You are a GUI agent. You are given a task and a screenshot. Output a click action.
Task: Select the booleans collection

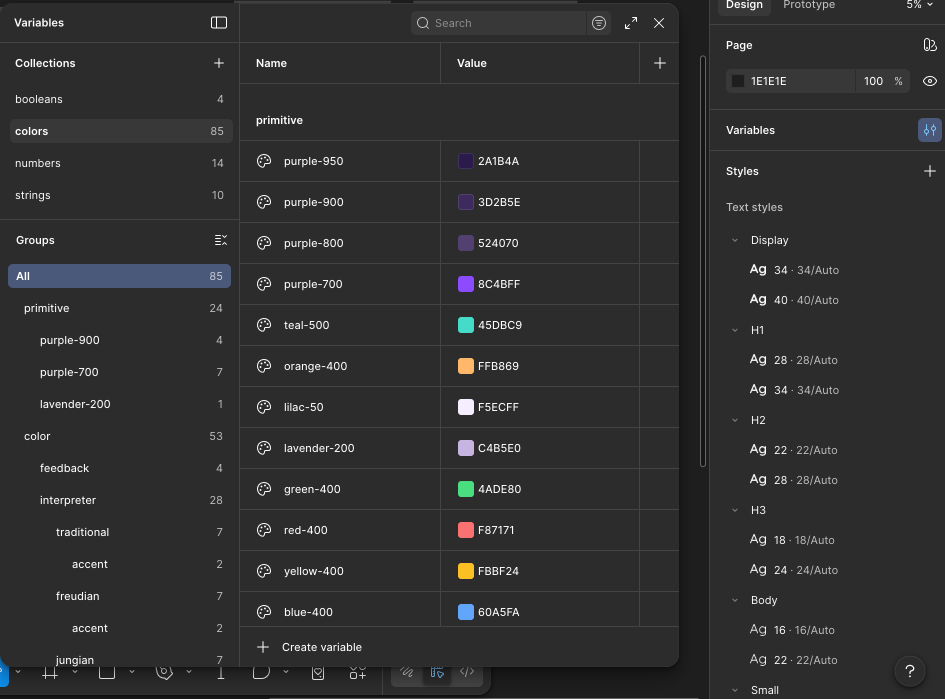[x=121, y=99]
